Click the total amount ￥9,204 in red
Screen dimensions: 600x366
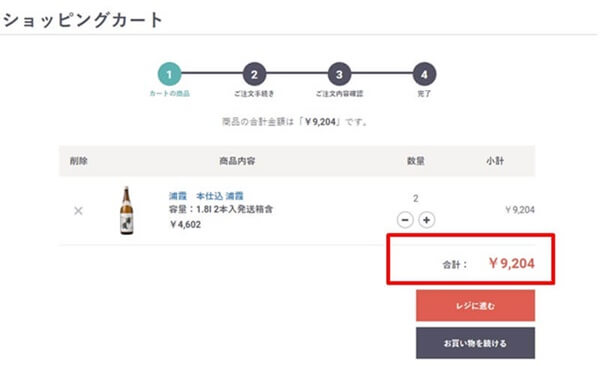(x=512, y=263)
